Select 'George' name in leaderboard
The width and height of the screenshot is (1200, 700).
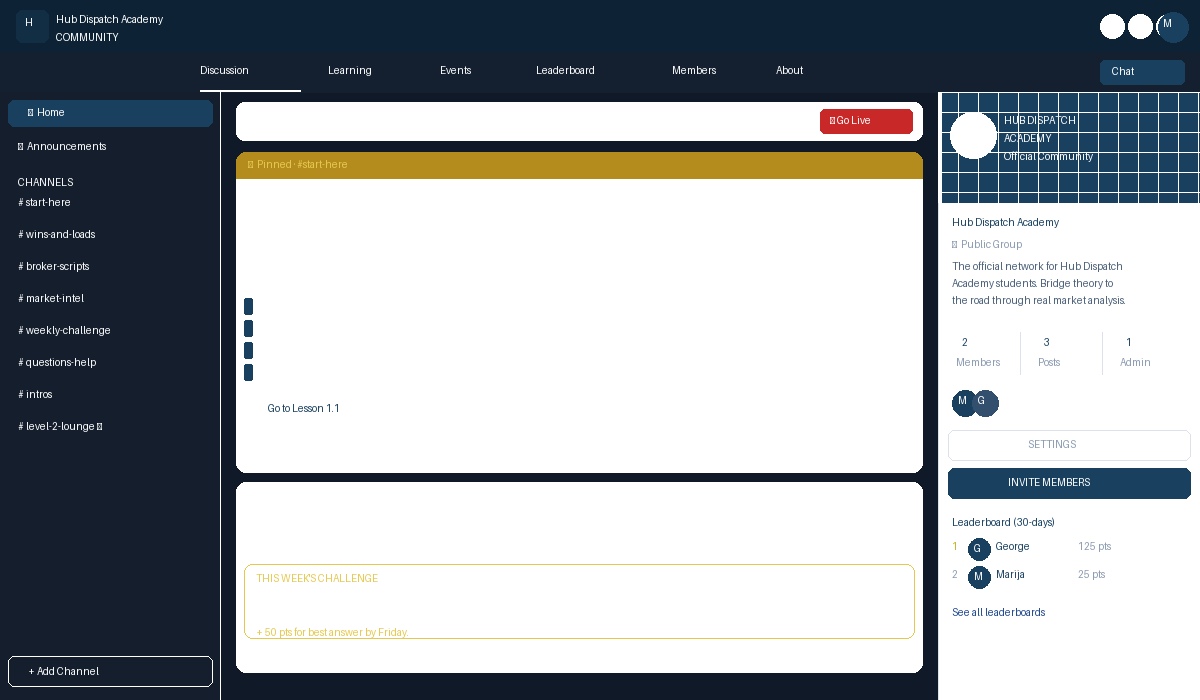1012,547
